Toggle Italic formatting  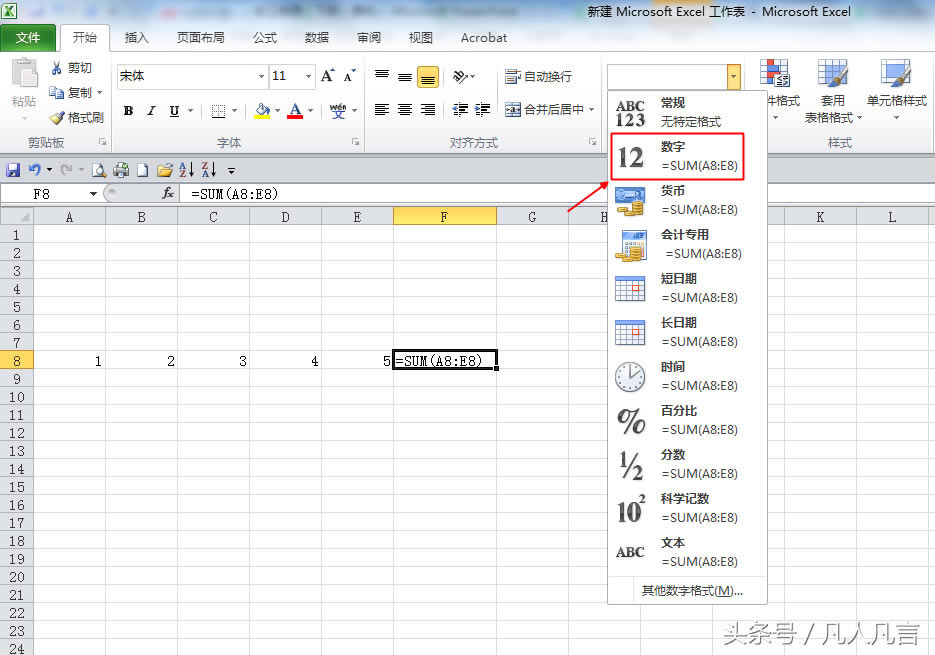click(x=151, y=111)
